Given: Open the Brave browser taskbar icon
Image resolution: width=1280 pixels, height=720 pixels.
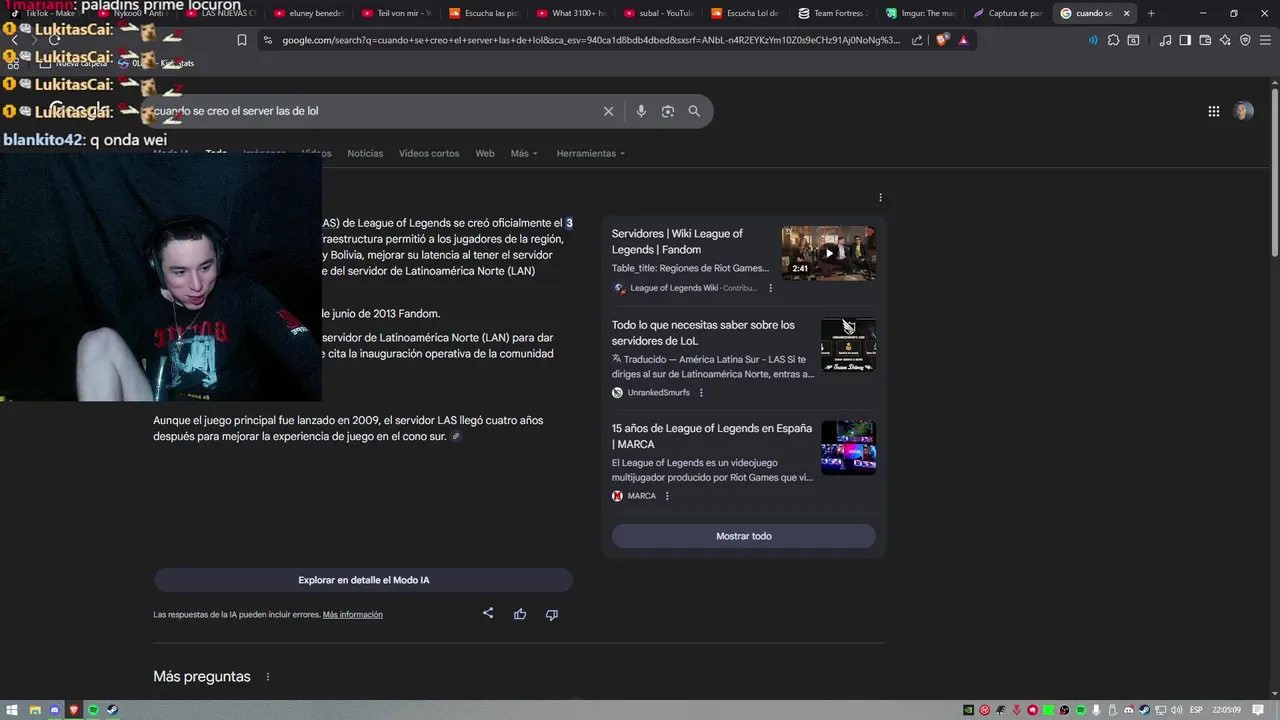Looking at the screenshot, I should [74, 710].
